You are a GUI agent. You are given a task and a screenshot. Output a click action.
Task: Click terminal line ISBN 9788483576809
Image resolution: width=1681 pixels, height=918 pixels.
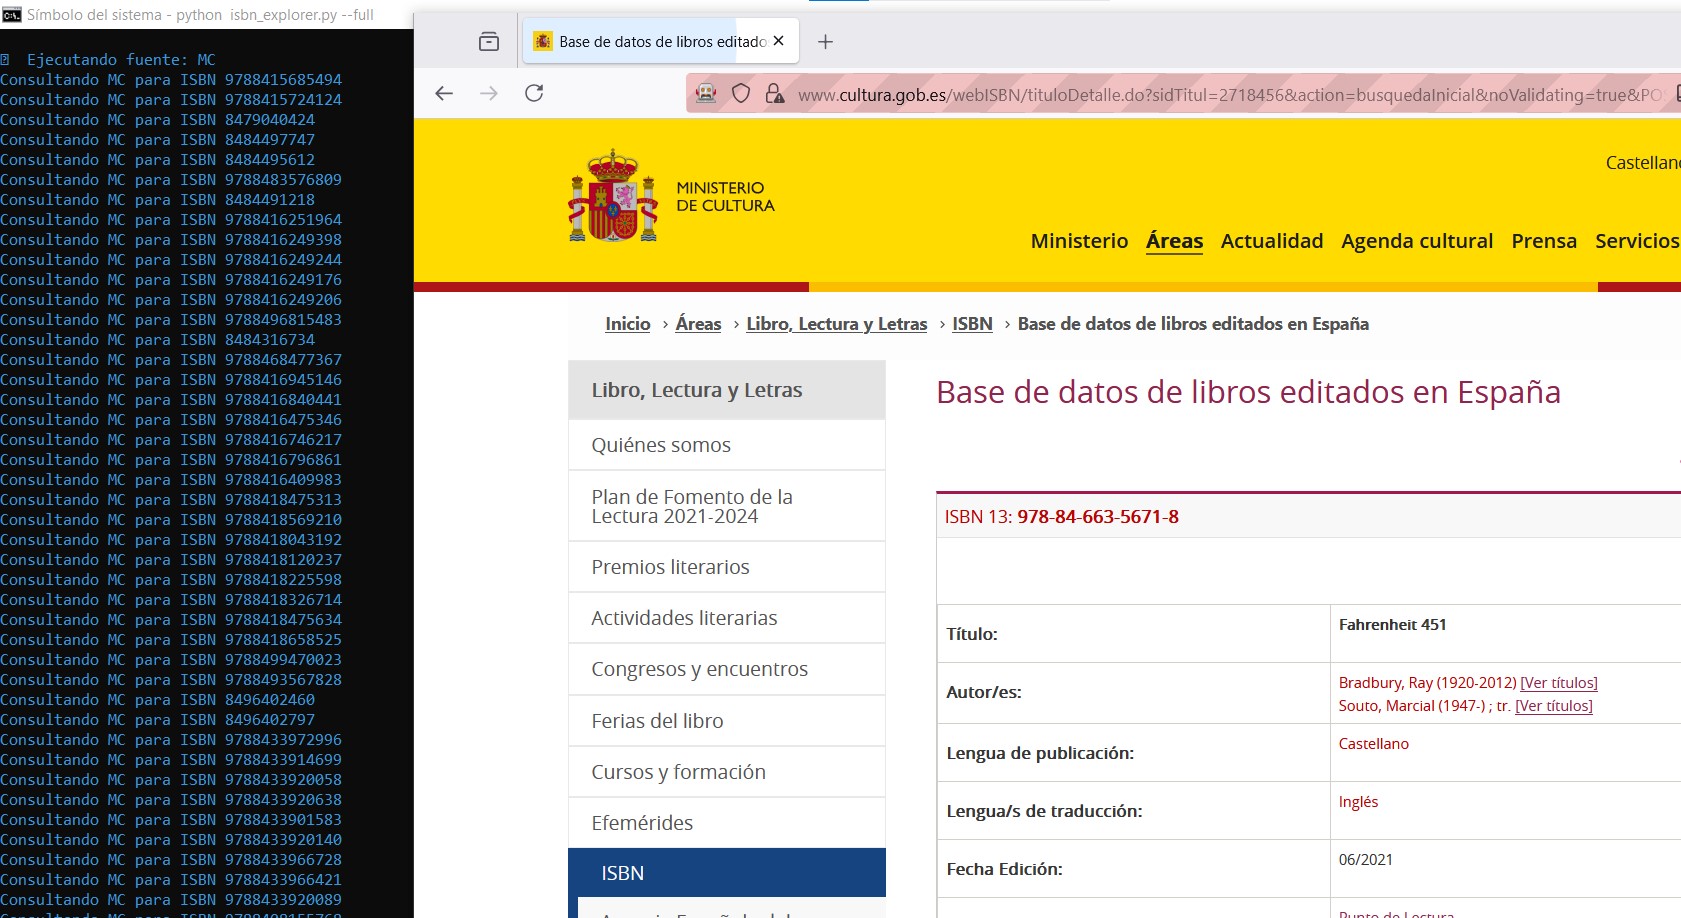click(171, 180)
